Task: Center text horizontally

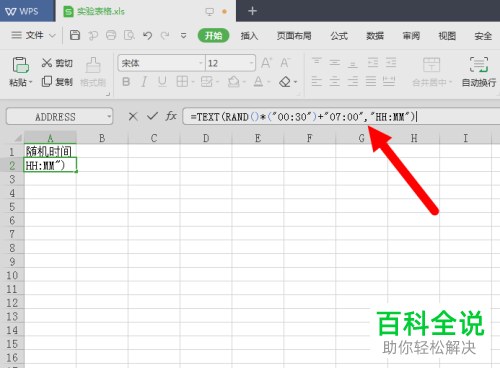Action: coord(335,81)
